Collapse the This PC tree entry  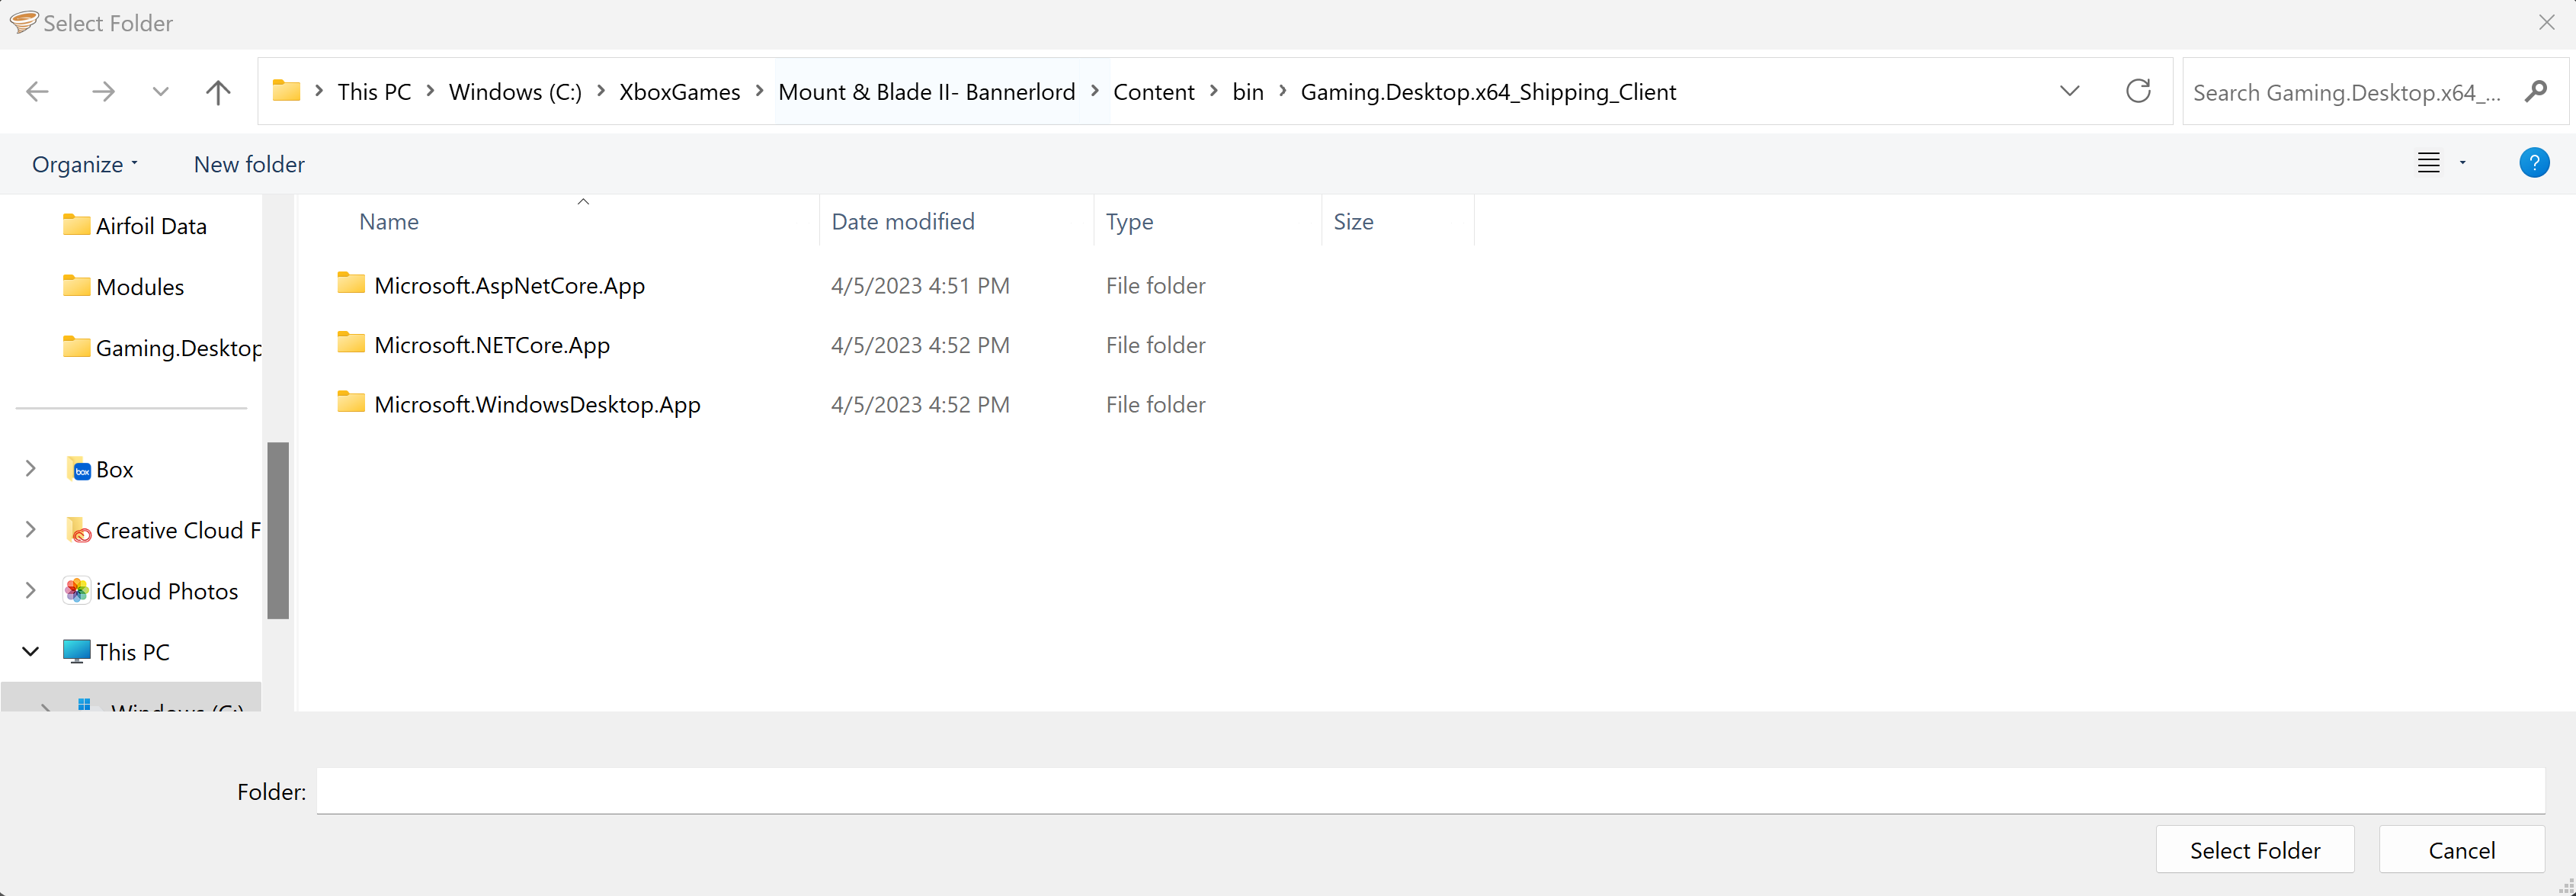29,651
